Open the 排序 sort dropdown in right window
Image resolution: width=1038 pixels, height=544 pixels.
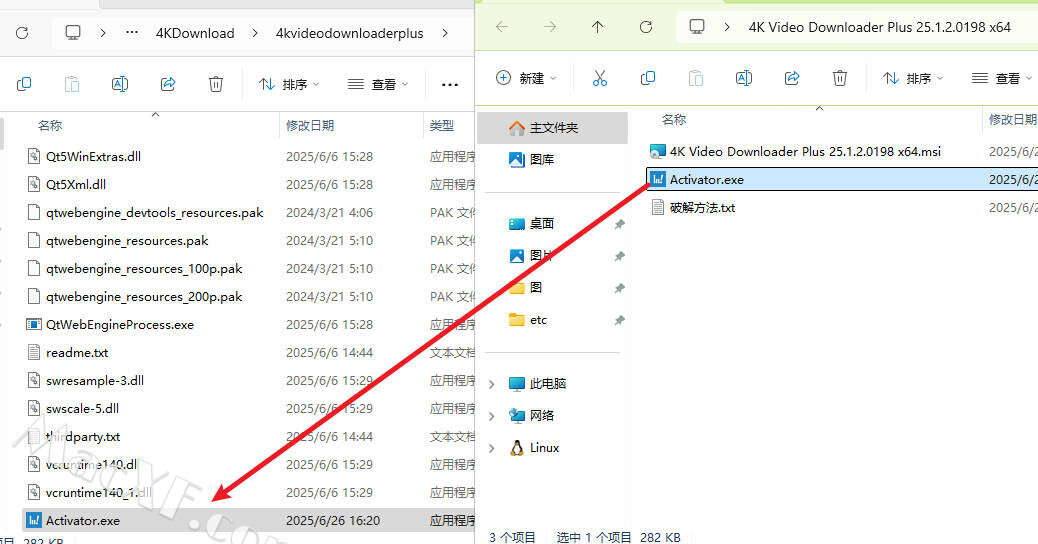pos(913,78)
